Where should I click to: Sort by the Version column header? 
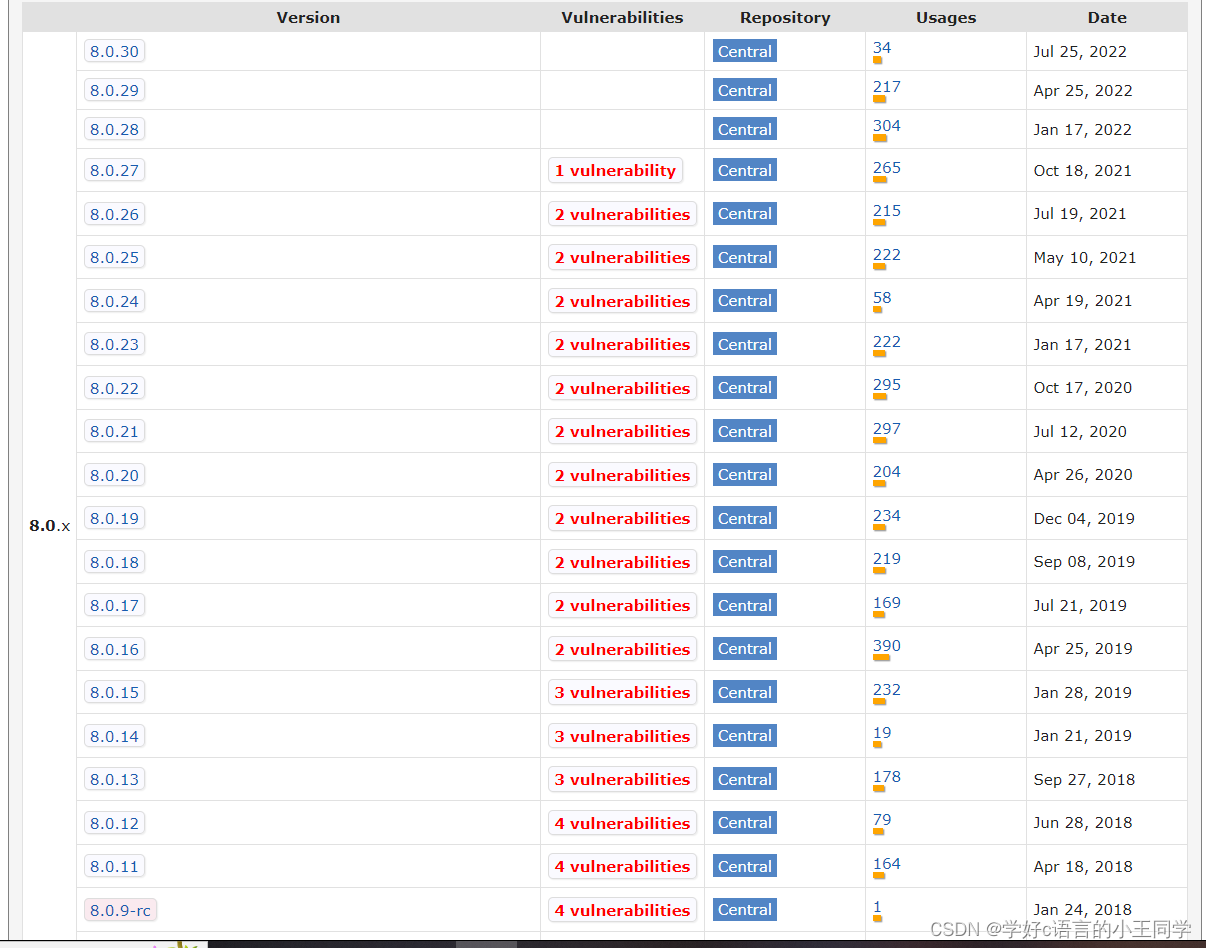[x=308, y=17]
